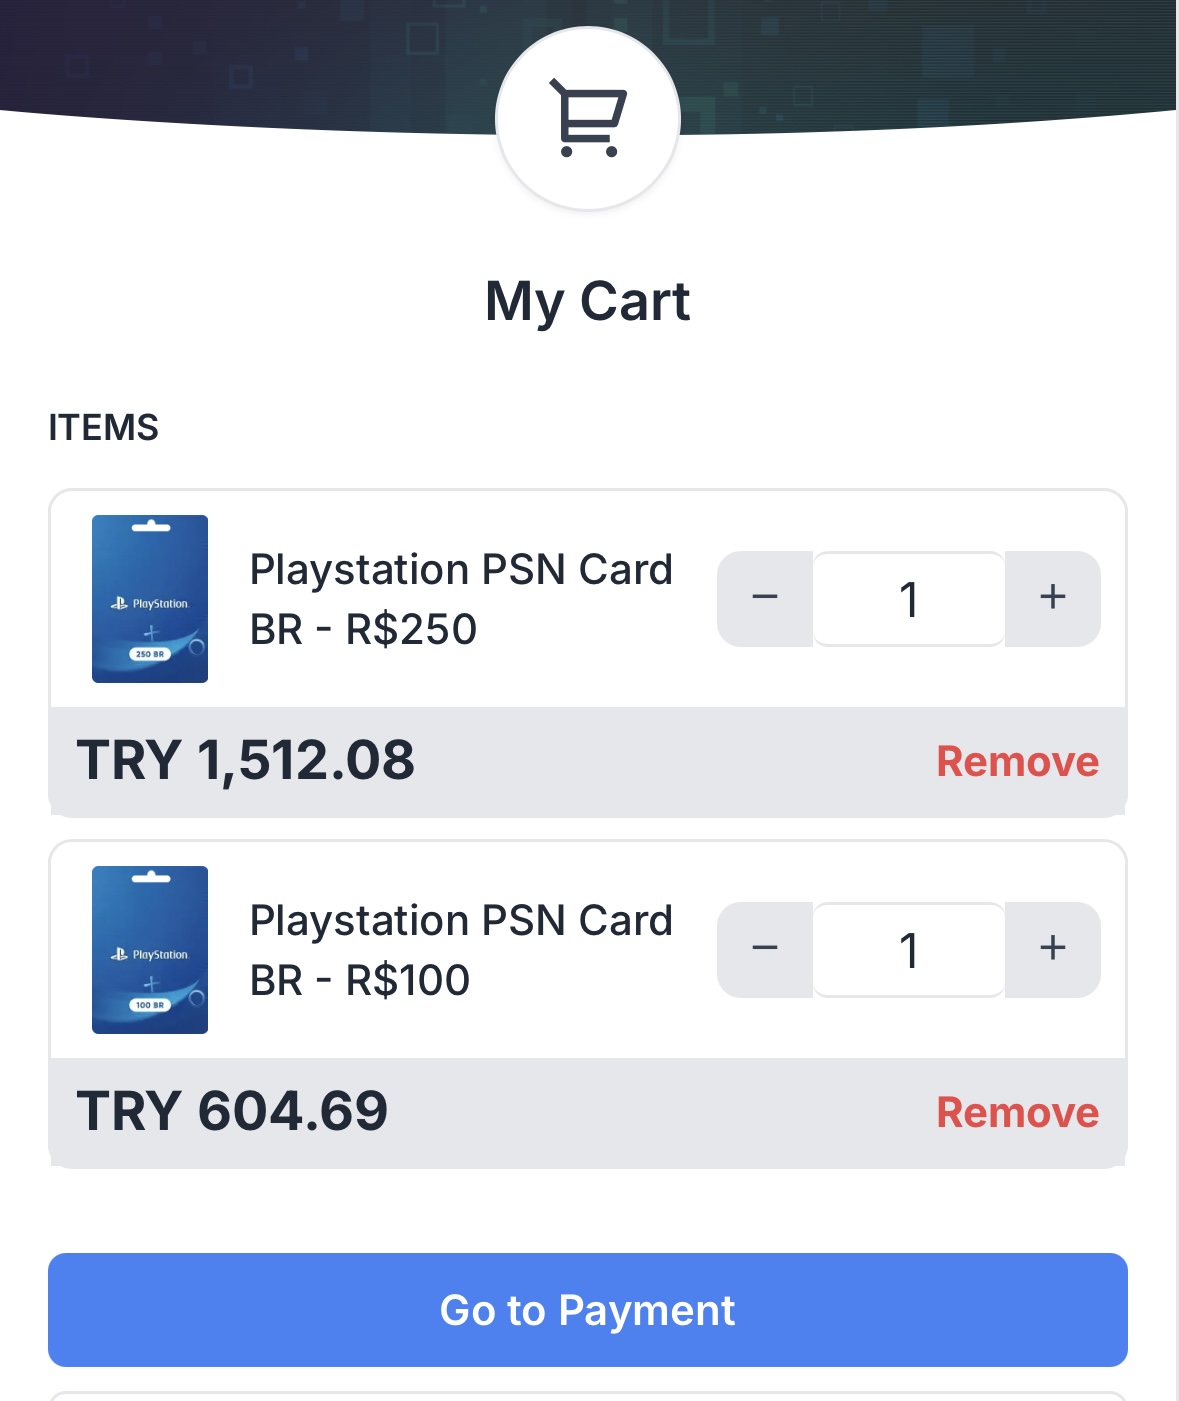
Task: Decrease quantity of the R$100 PSN card
Action: 765,949
